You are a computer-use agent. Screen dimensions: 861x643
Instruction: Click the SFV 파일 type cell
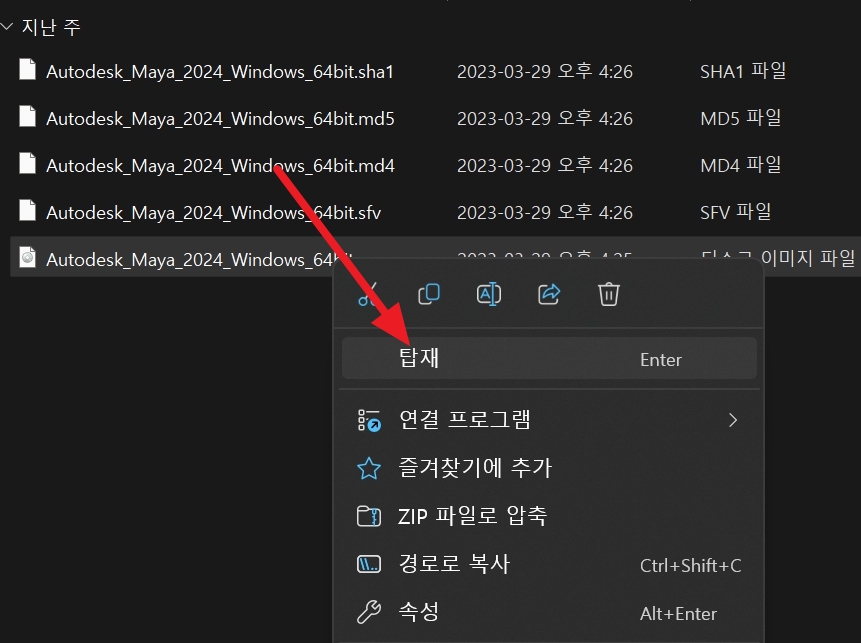[736, 212]
